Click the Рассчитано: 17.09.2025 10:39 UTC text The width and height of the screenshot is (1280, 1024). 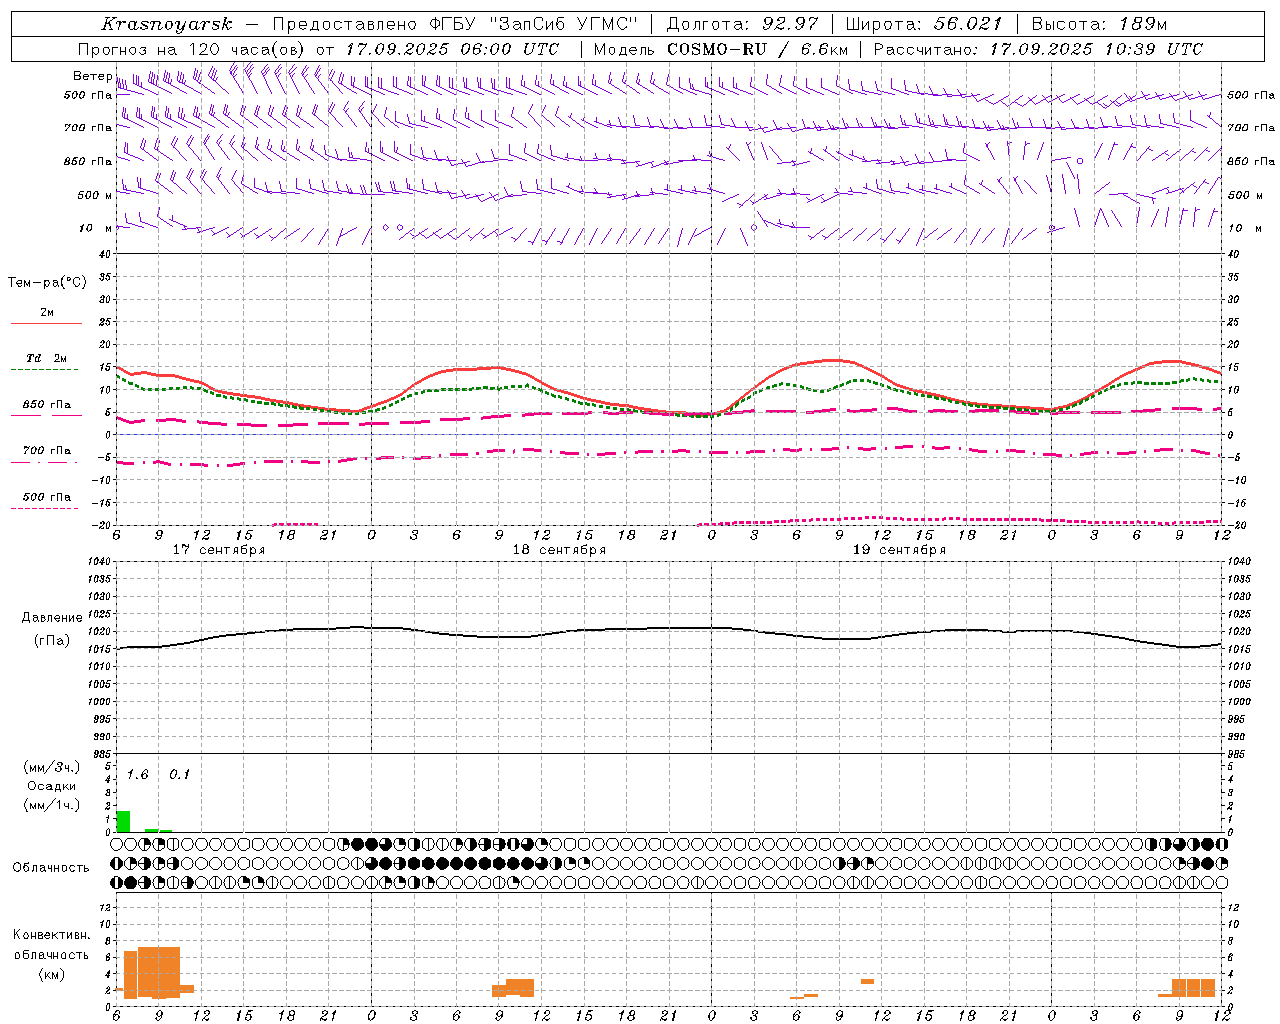click(x=1038, y=49)
